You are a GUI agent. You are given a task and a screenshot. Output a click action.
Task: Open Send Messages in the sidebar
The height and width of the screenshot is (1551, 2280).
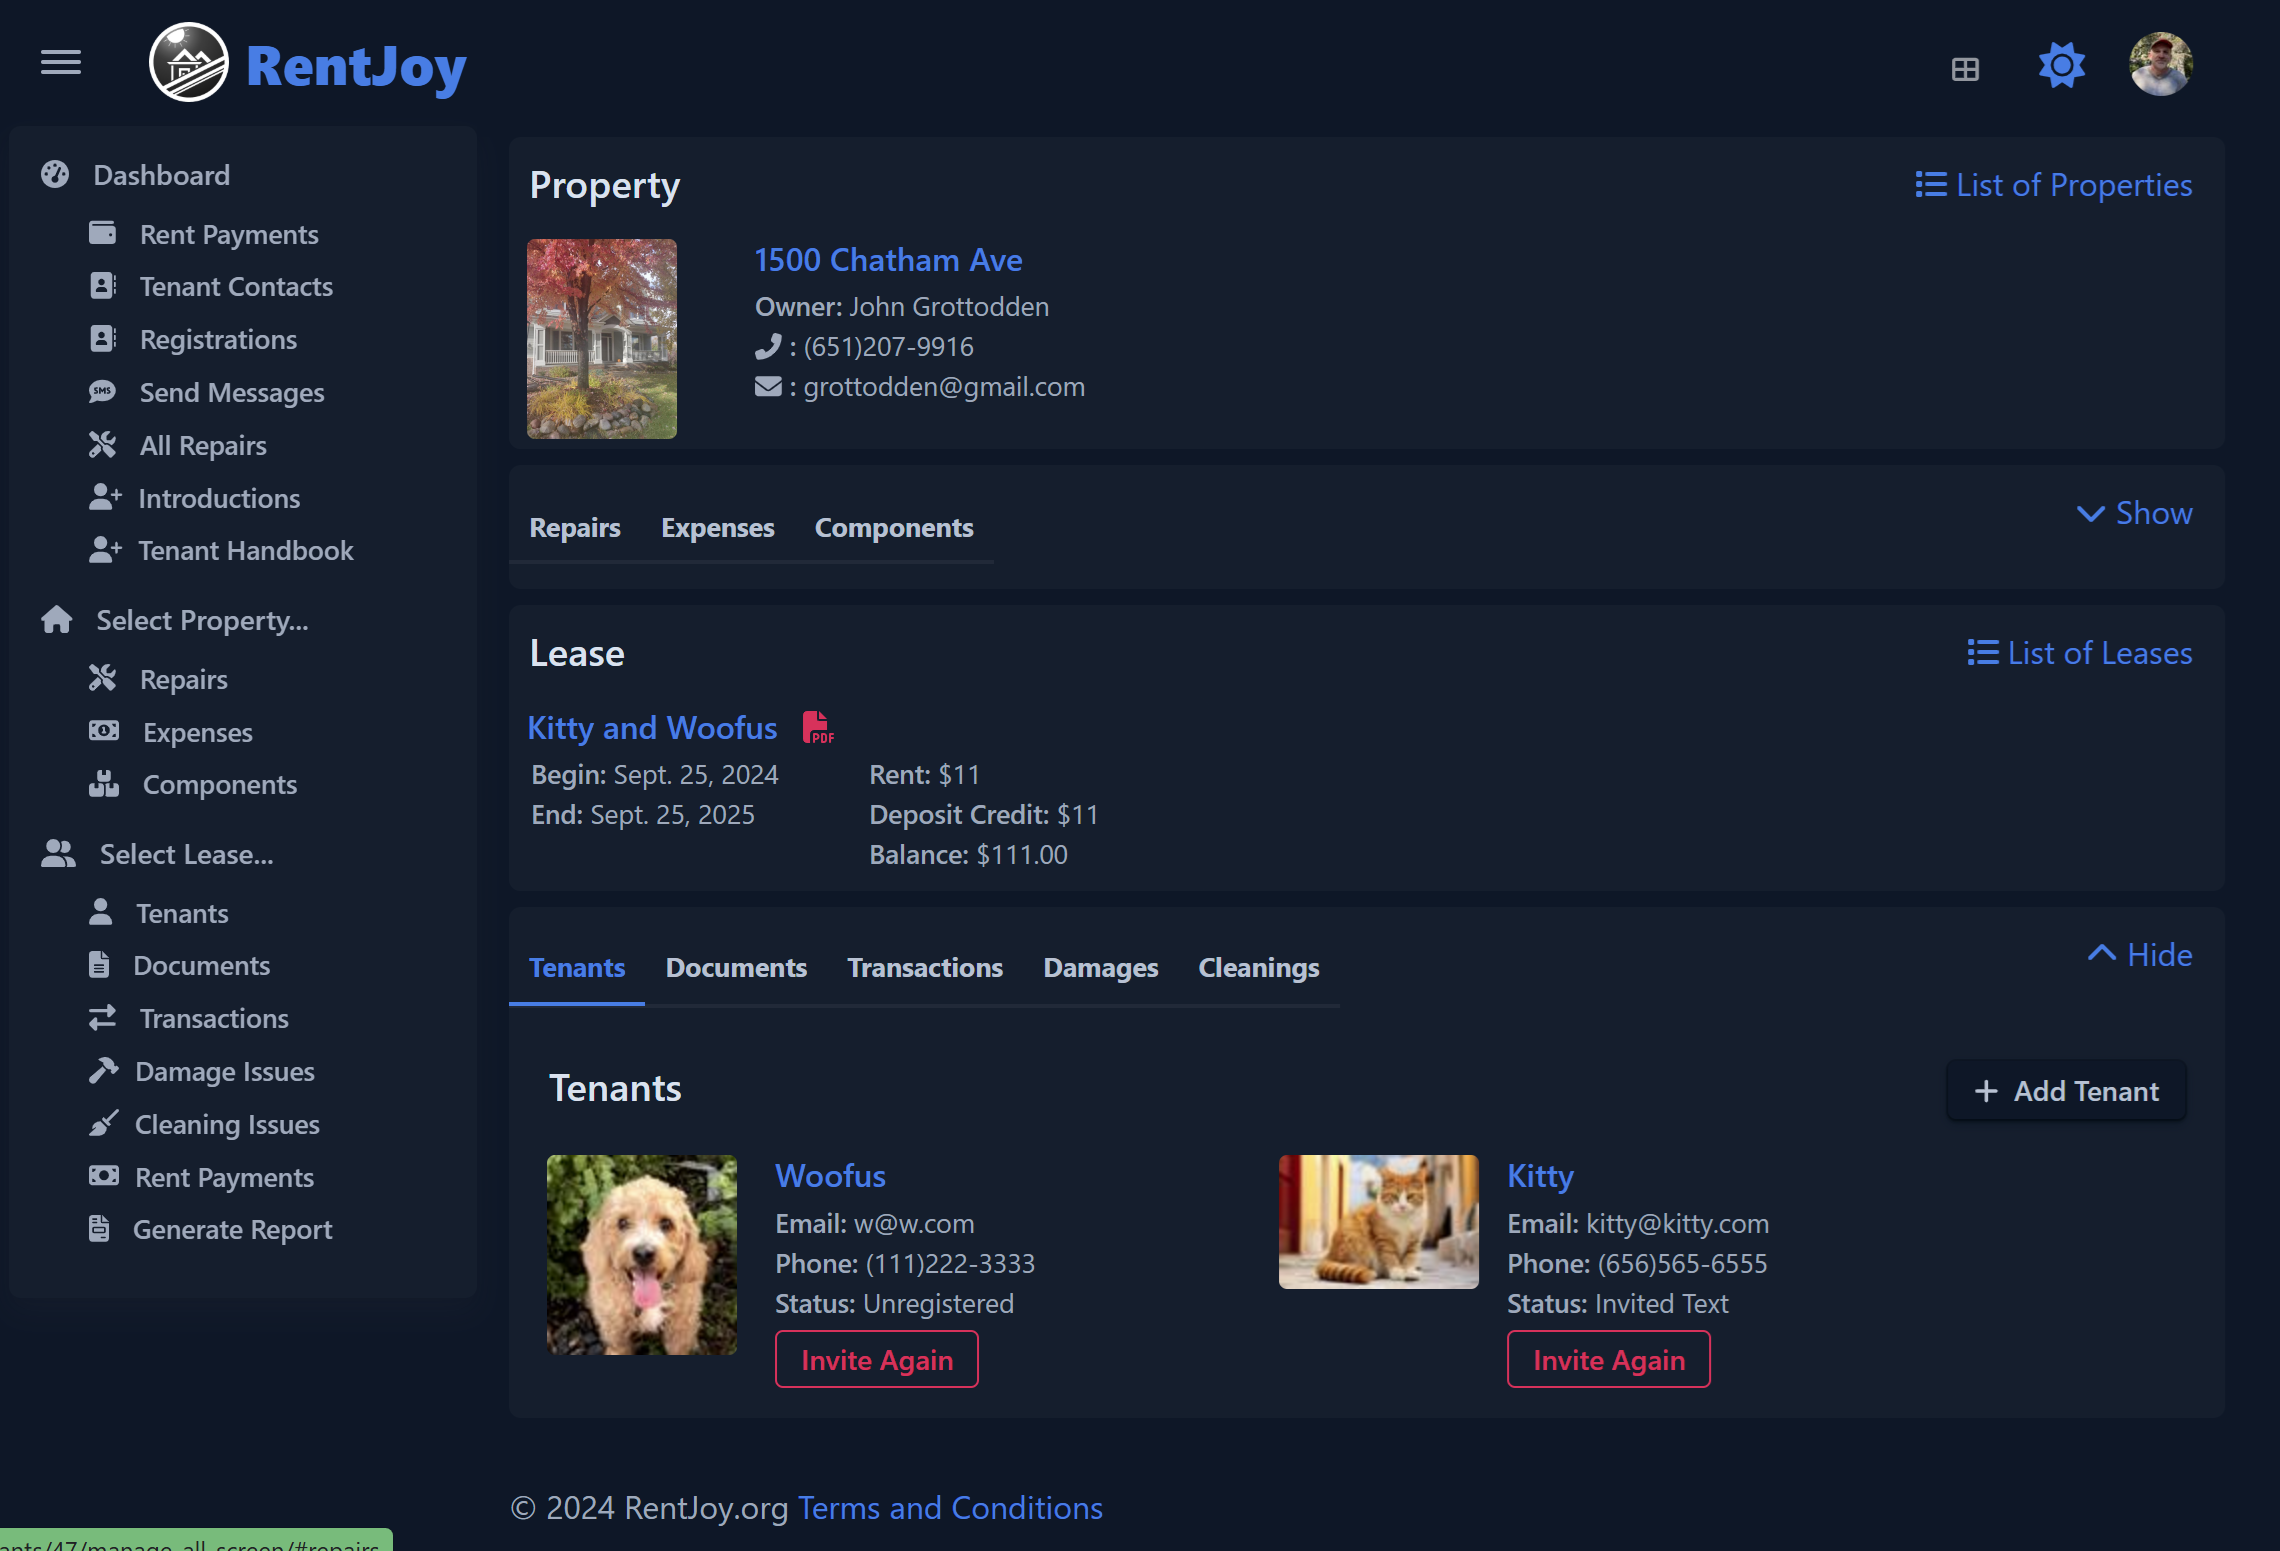pos(231,393)
